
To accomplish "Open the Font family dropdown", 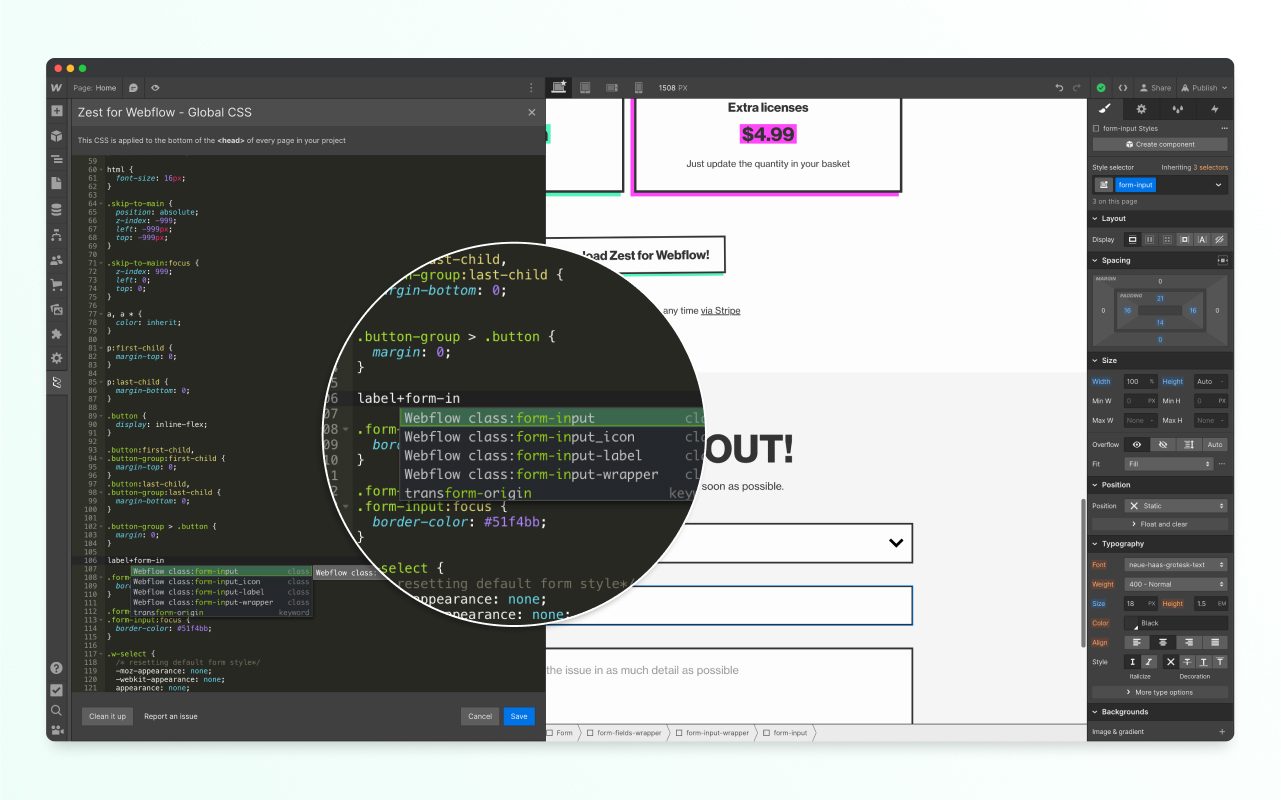I will (x=1176, y=565).
